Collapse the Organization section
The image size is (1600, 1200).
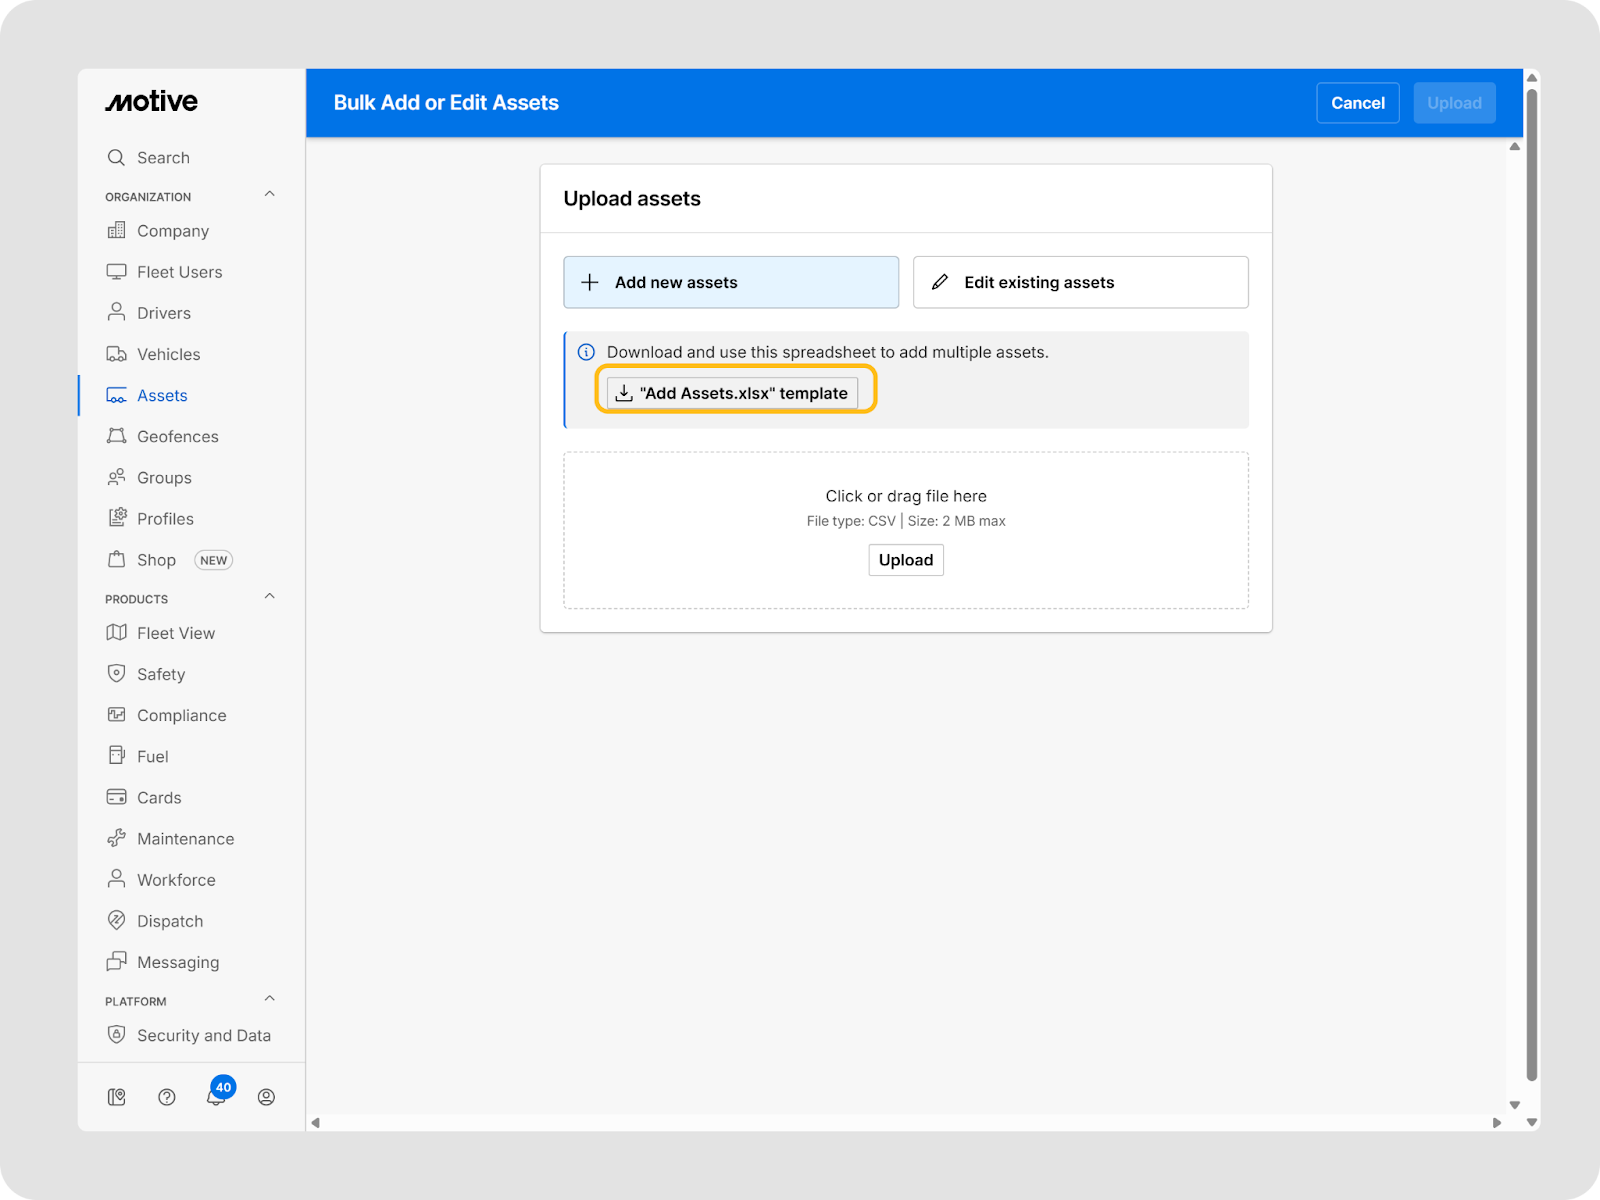[269, 195]
